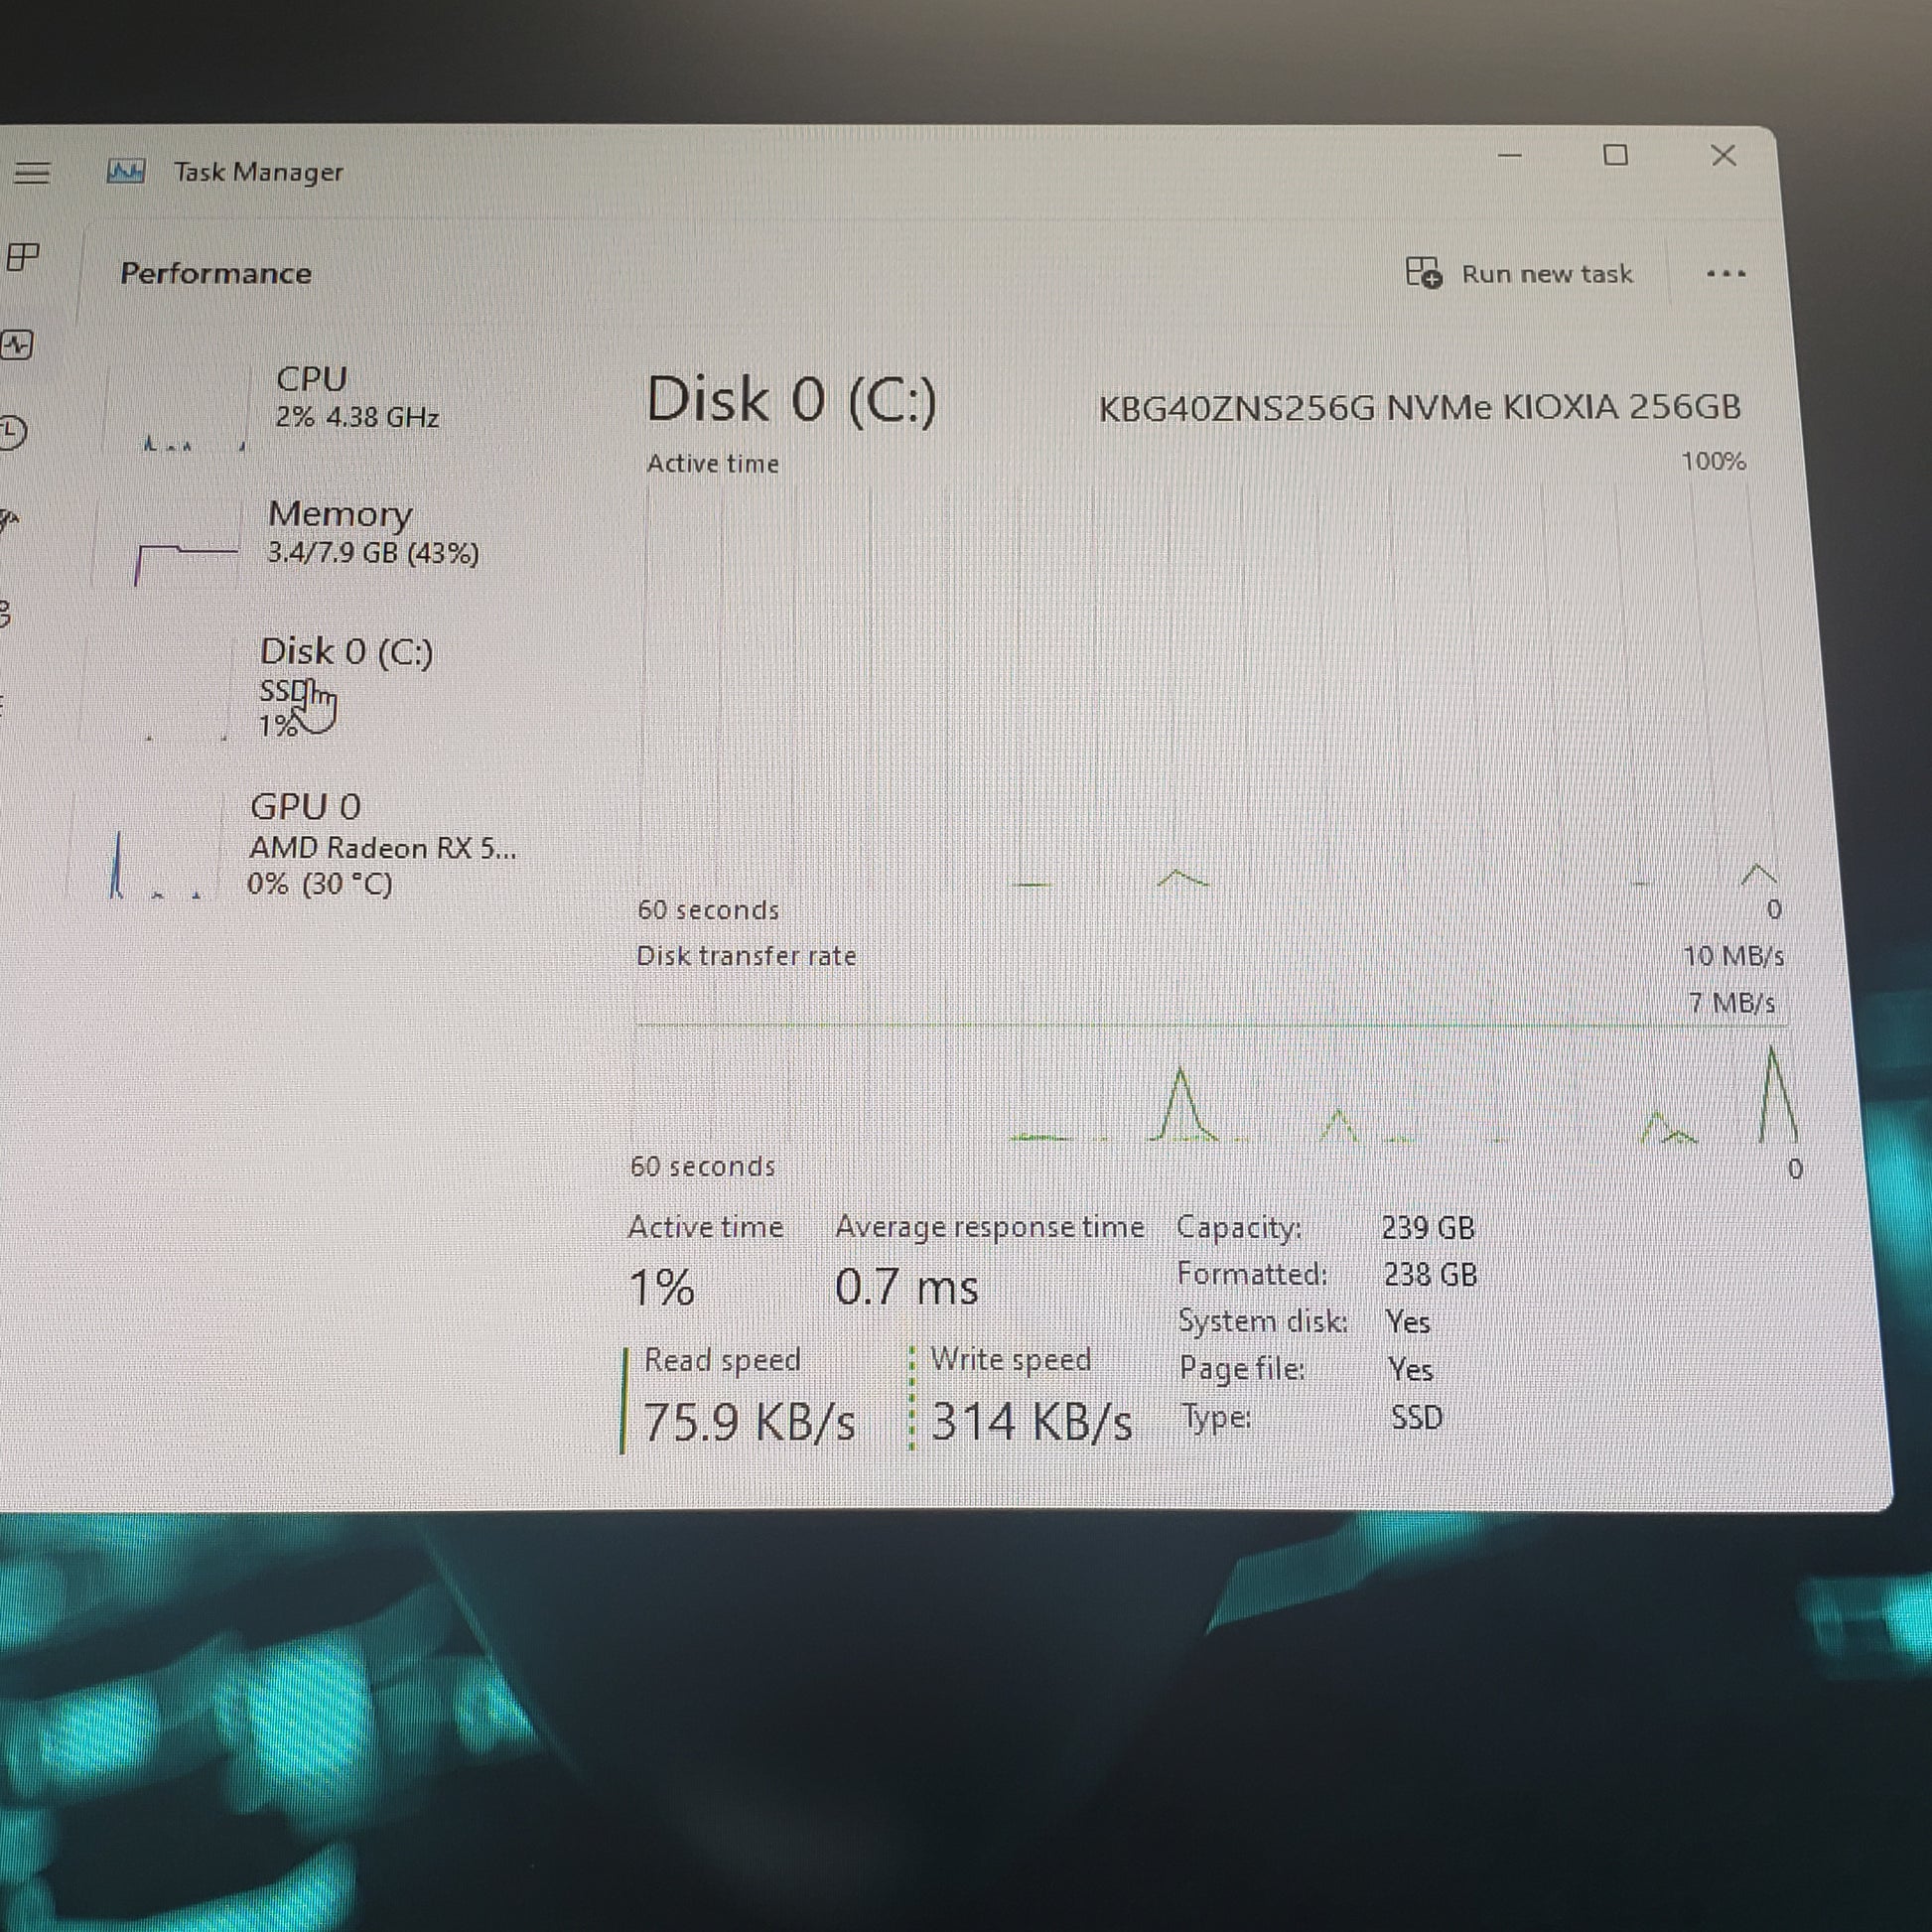Image resolution: width=1932 pixels, height=1932 pixels.
Task: Click the Type SSD value
Action: click(x=1417, y=1418)
